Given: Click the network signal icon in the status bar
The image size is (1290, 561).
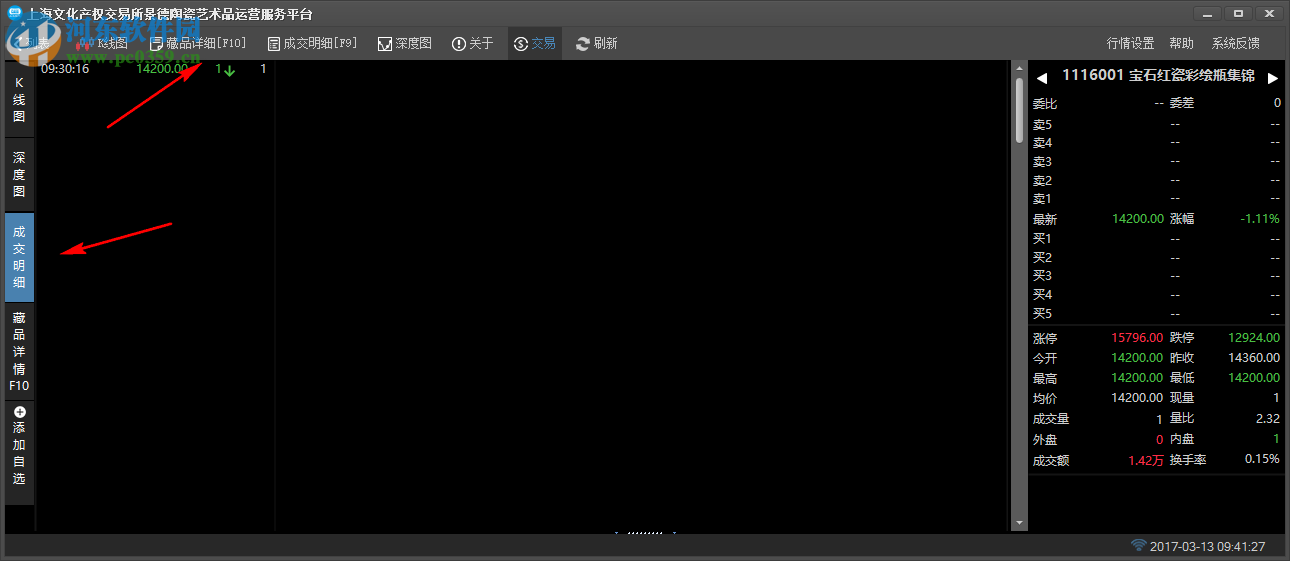Looking at the screenshot, I should 1139,546.
